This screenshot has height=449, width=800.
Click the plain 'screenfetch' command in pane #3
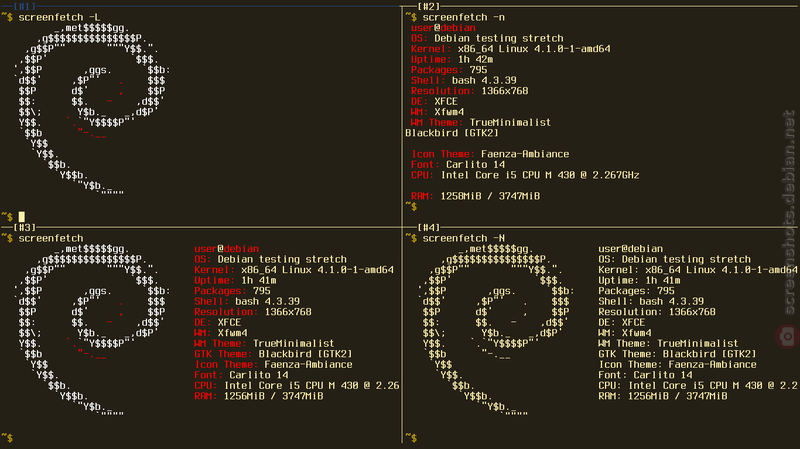tap(51, 238)
